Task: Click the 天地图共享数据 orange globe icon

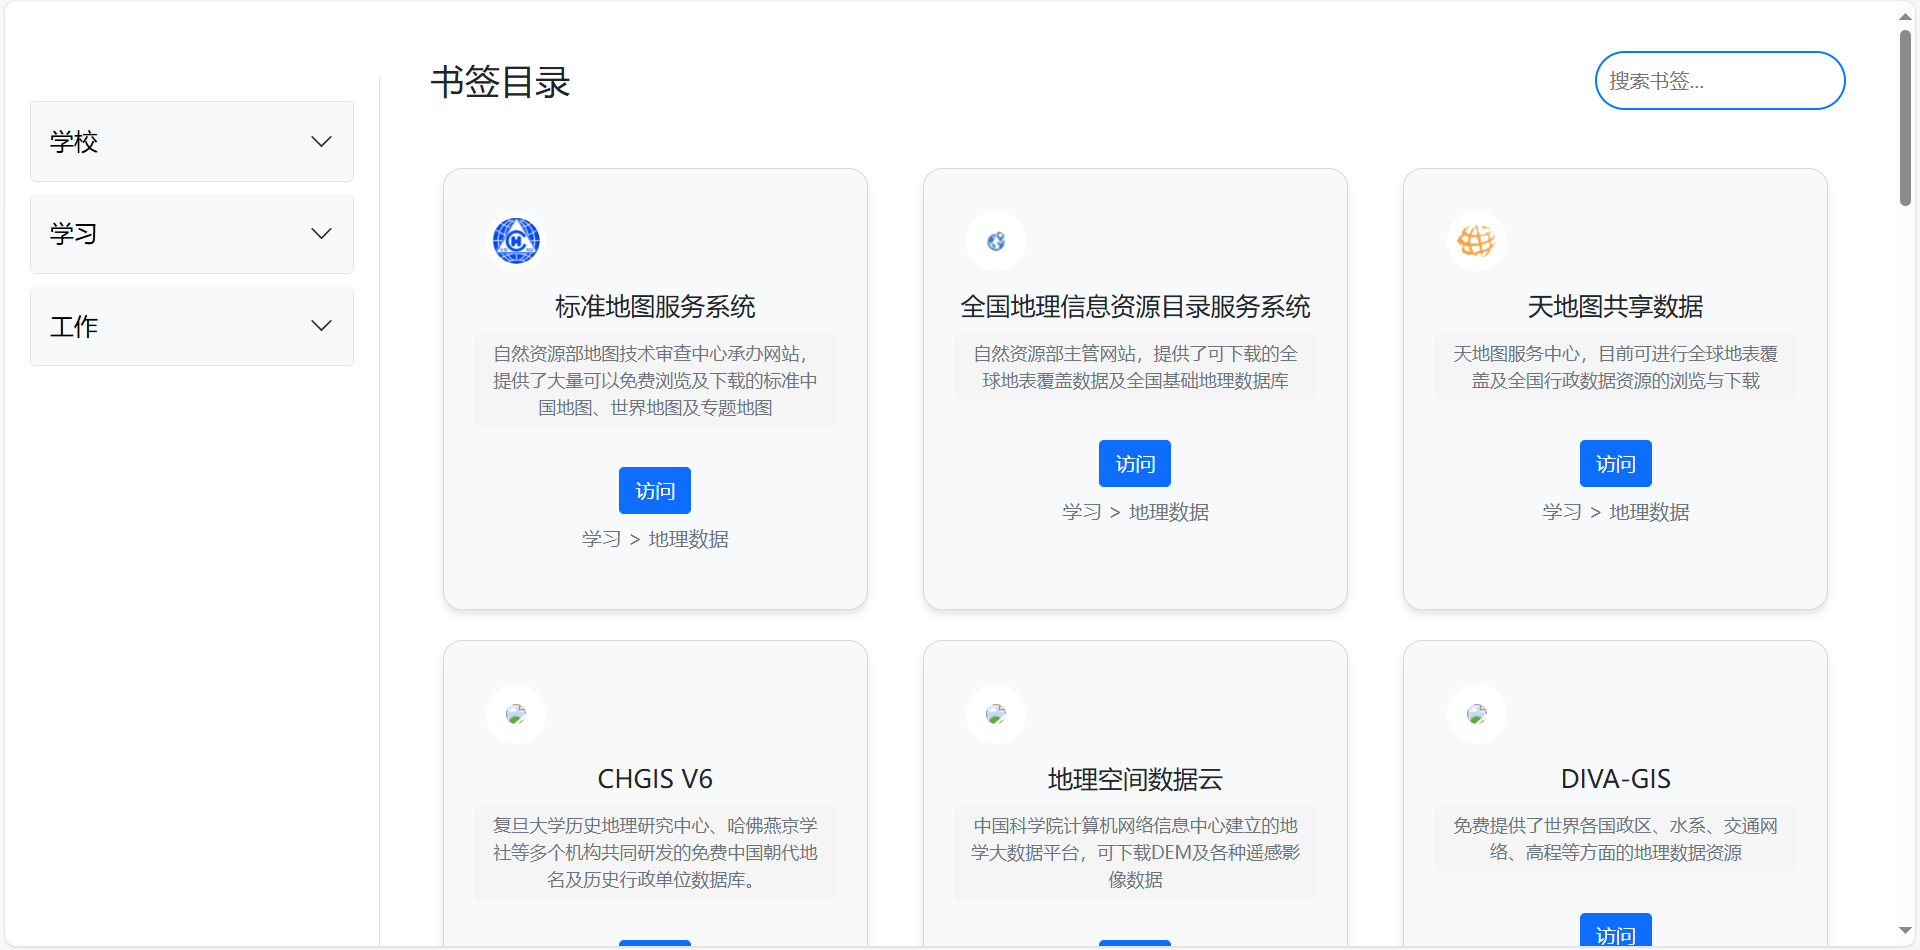Action: [1476, 240]
